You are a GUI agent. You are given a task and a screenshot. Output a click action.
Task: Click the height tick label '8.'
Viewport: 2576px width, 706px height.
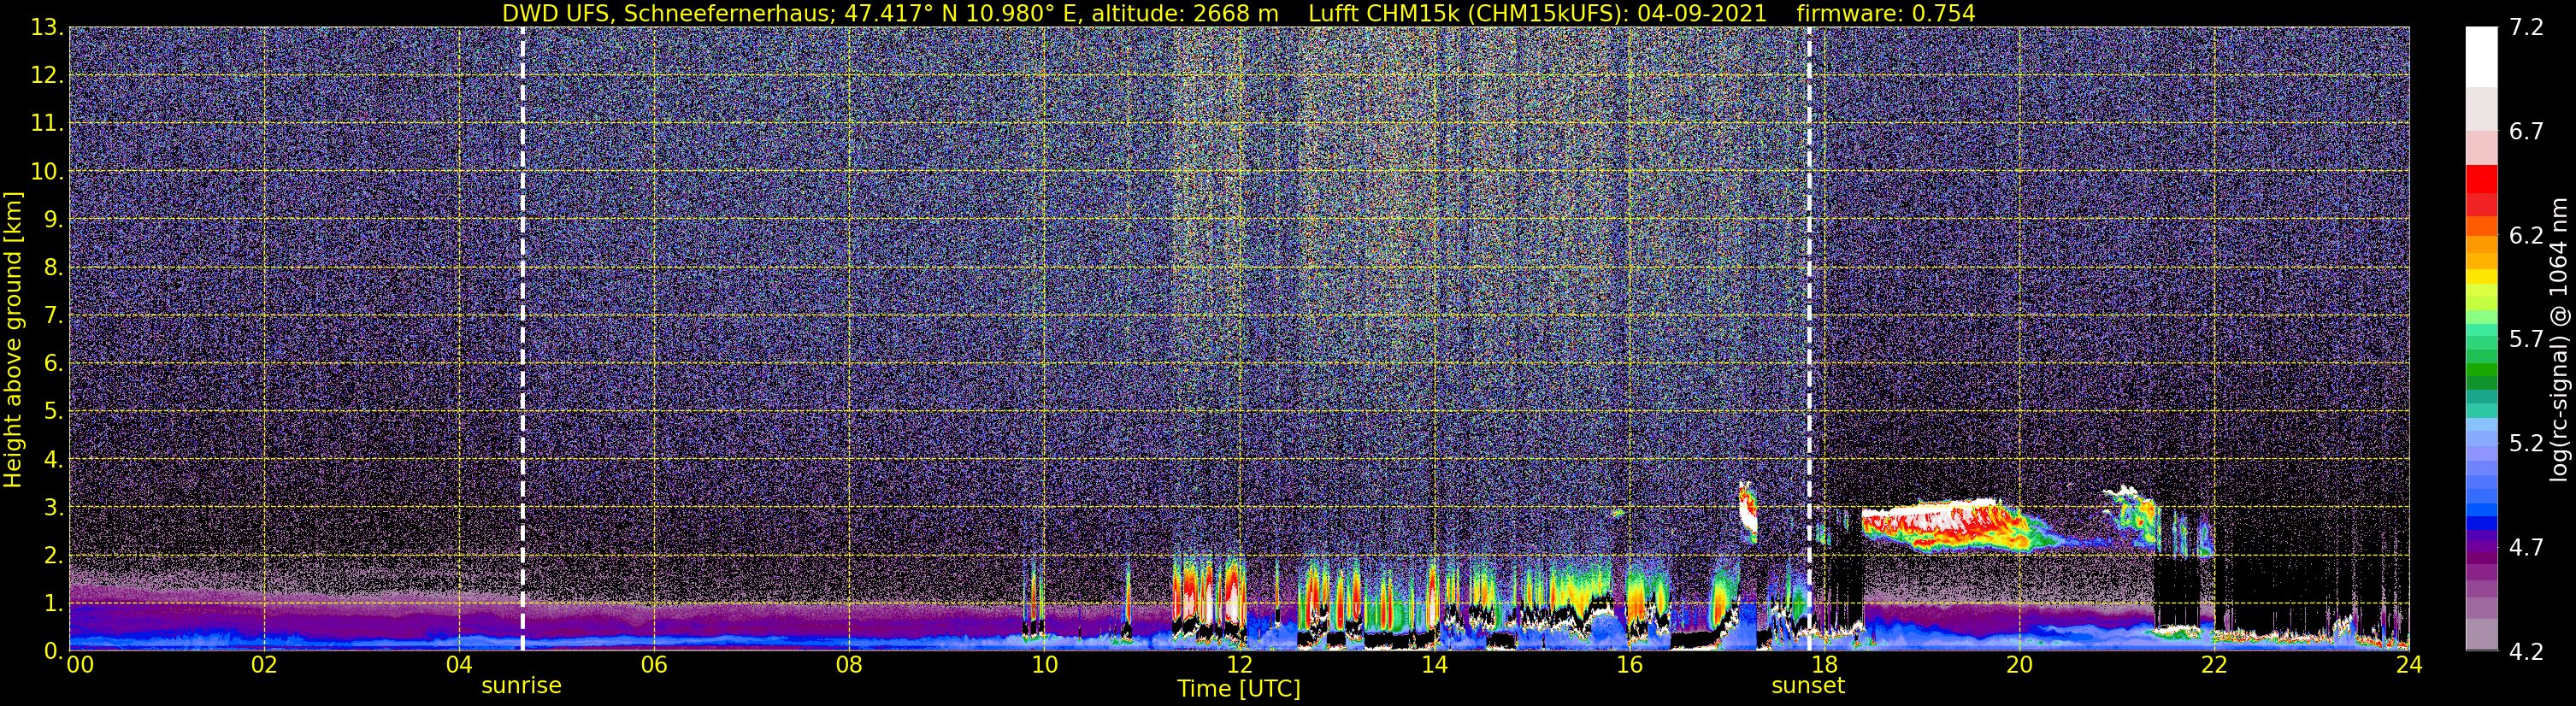pos(54,267)
